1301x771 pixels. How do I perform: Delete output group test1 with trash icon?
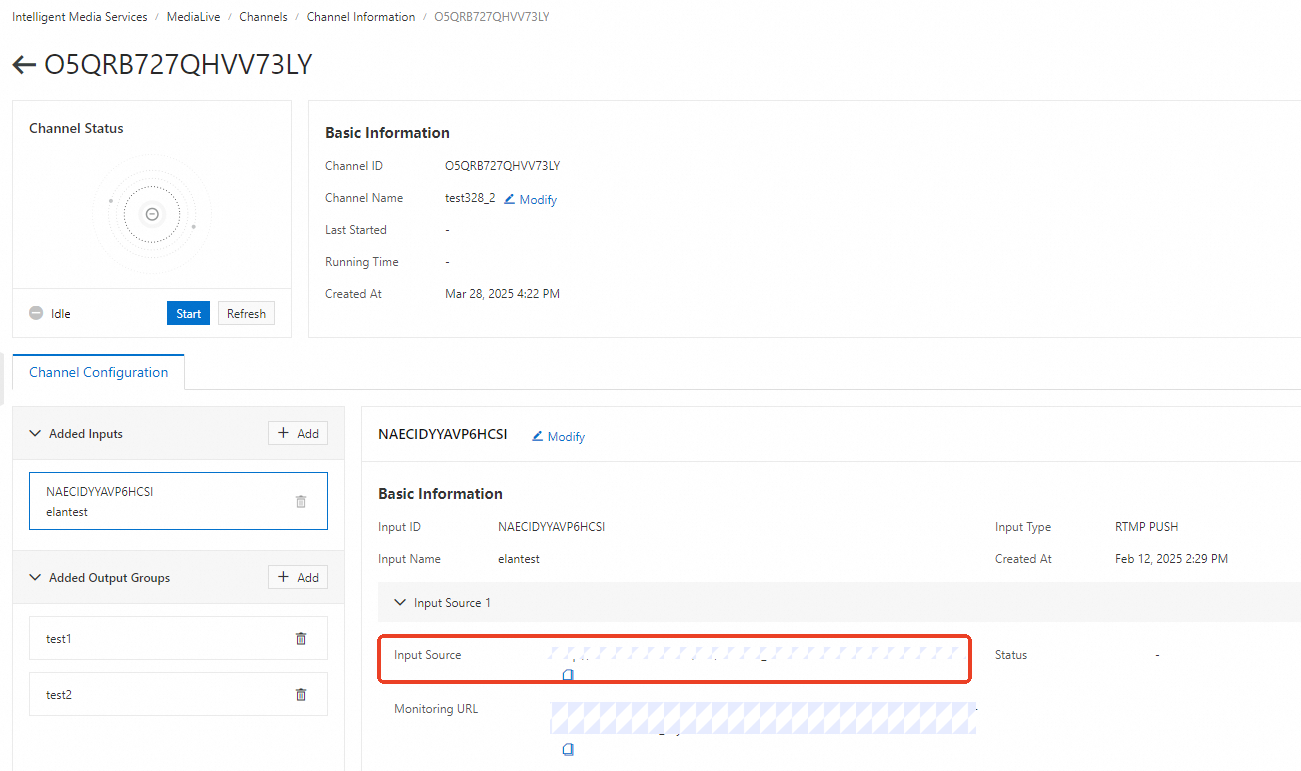(x=301, y=638)
